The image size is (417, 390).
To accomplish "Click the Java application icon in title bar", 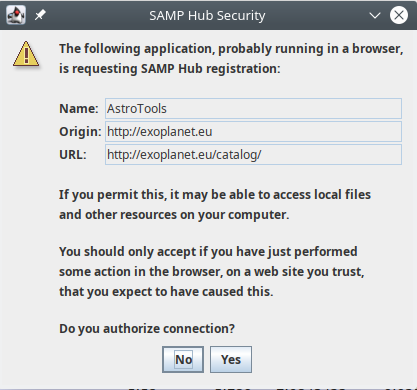I will pos(16,15).
